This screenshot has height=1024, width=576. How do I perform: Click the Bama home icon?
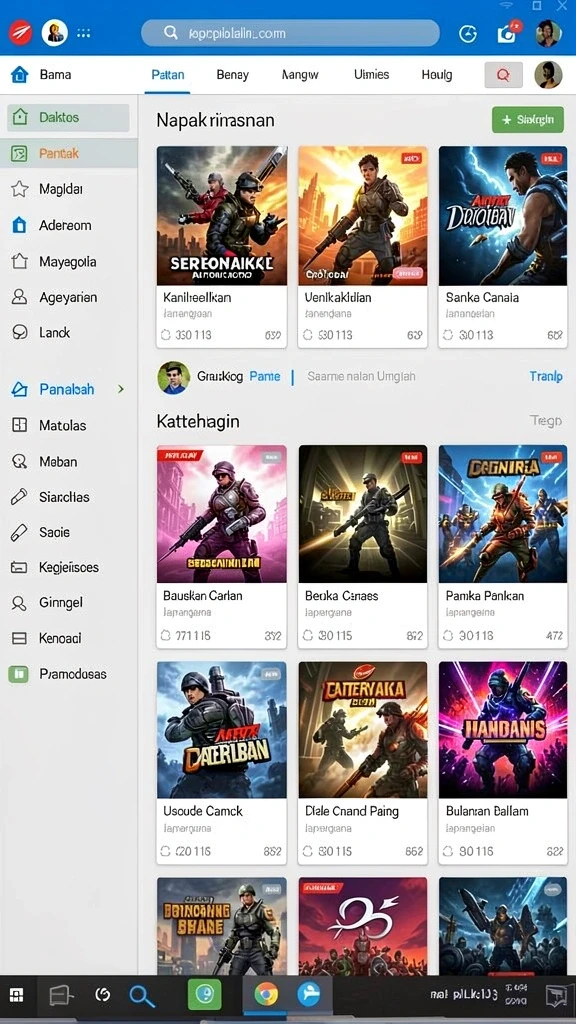(20, 74)
